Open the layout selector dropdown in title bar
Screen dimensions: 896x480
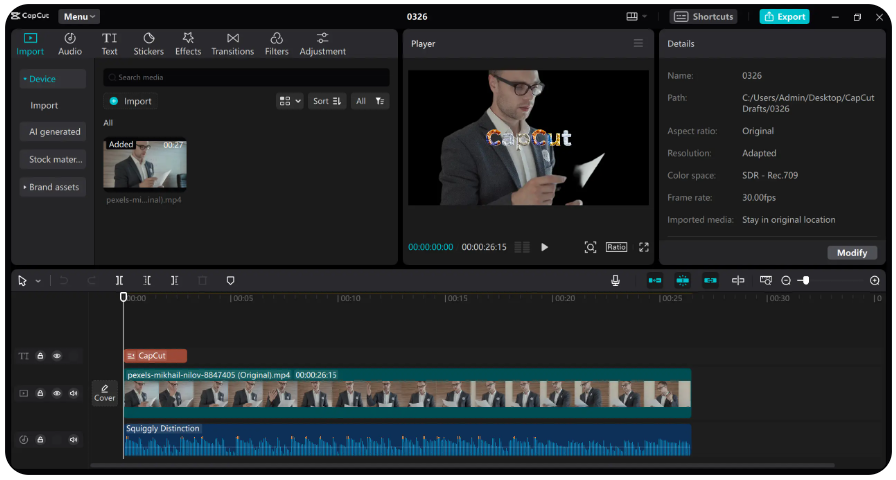coord(636,17)
